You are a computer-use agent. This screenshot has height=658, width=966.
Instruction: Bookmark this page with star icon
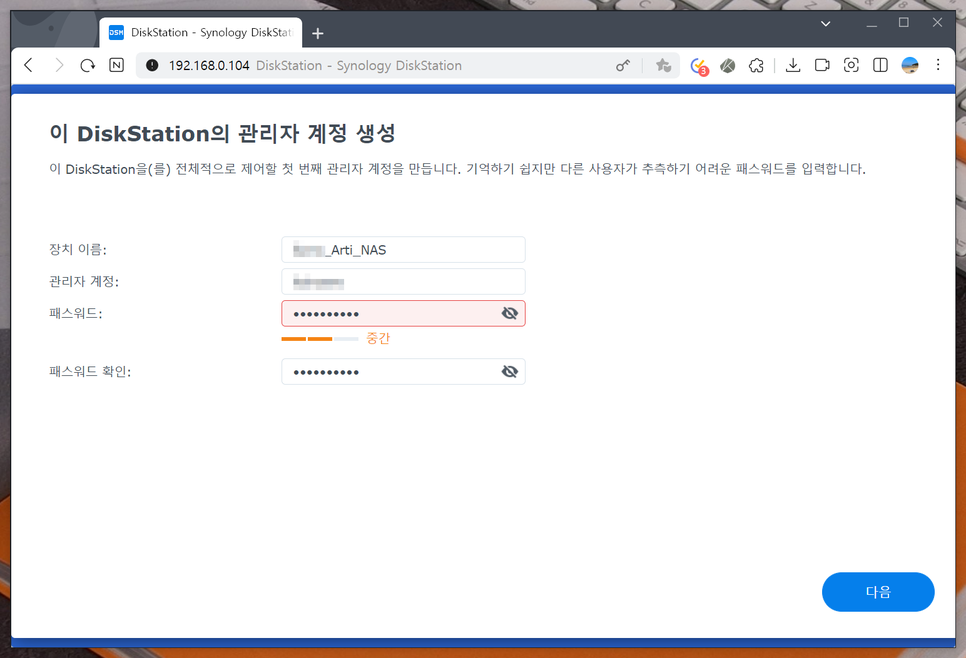(x=663, y=65)
